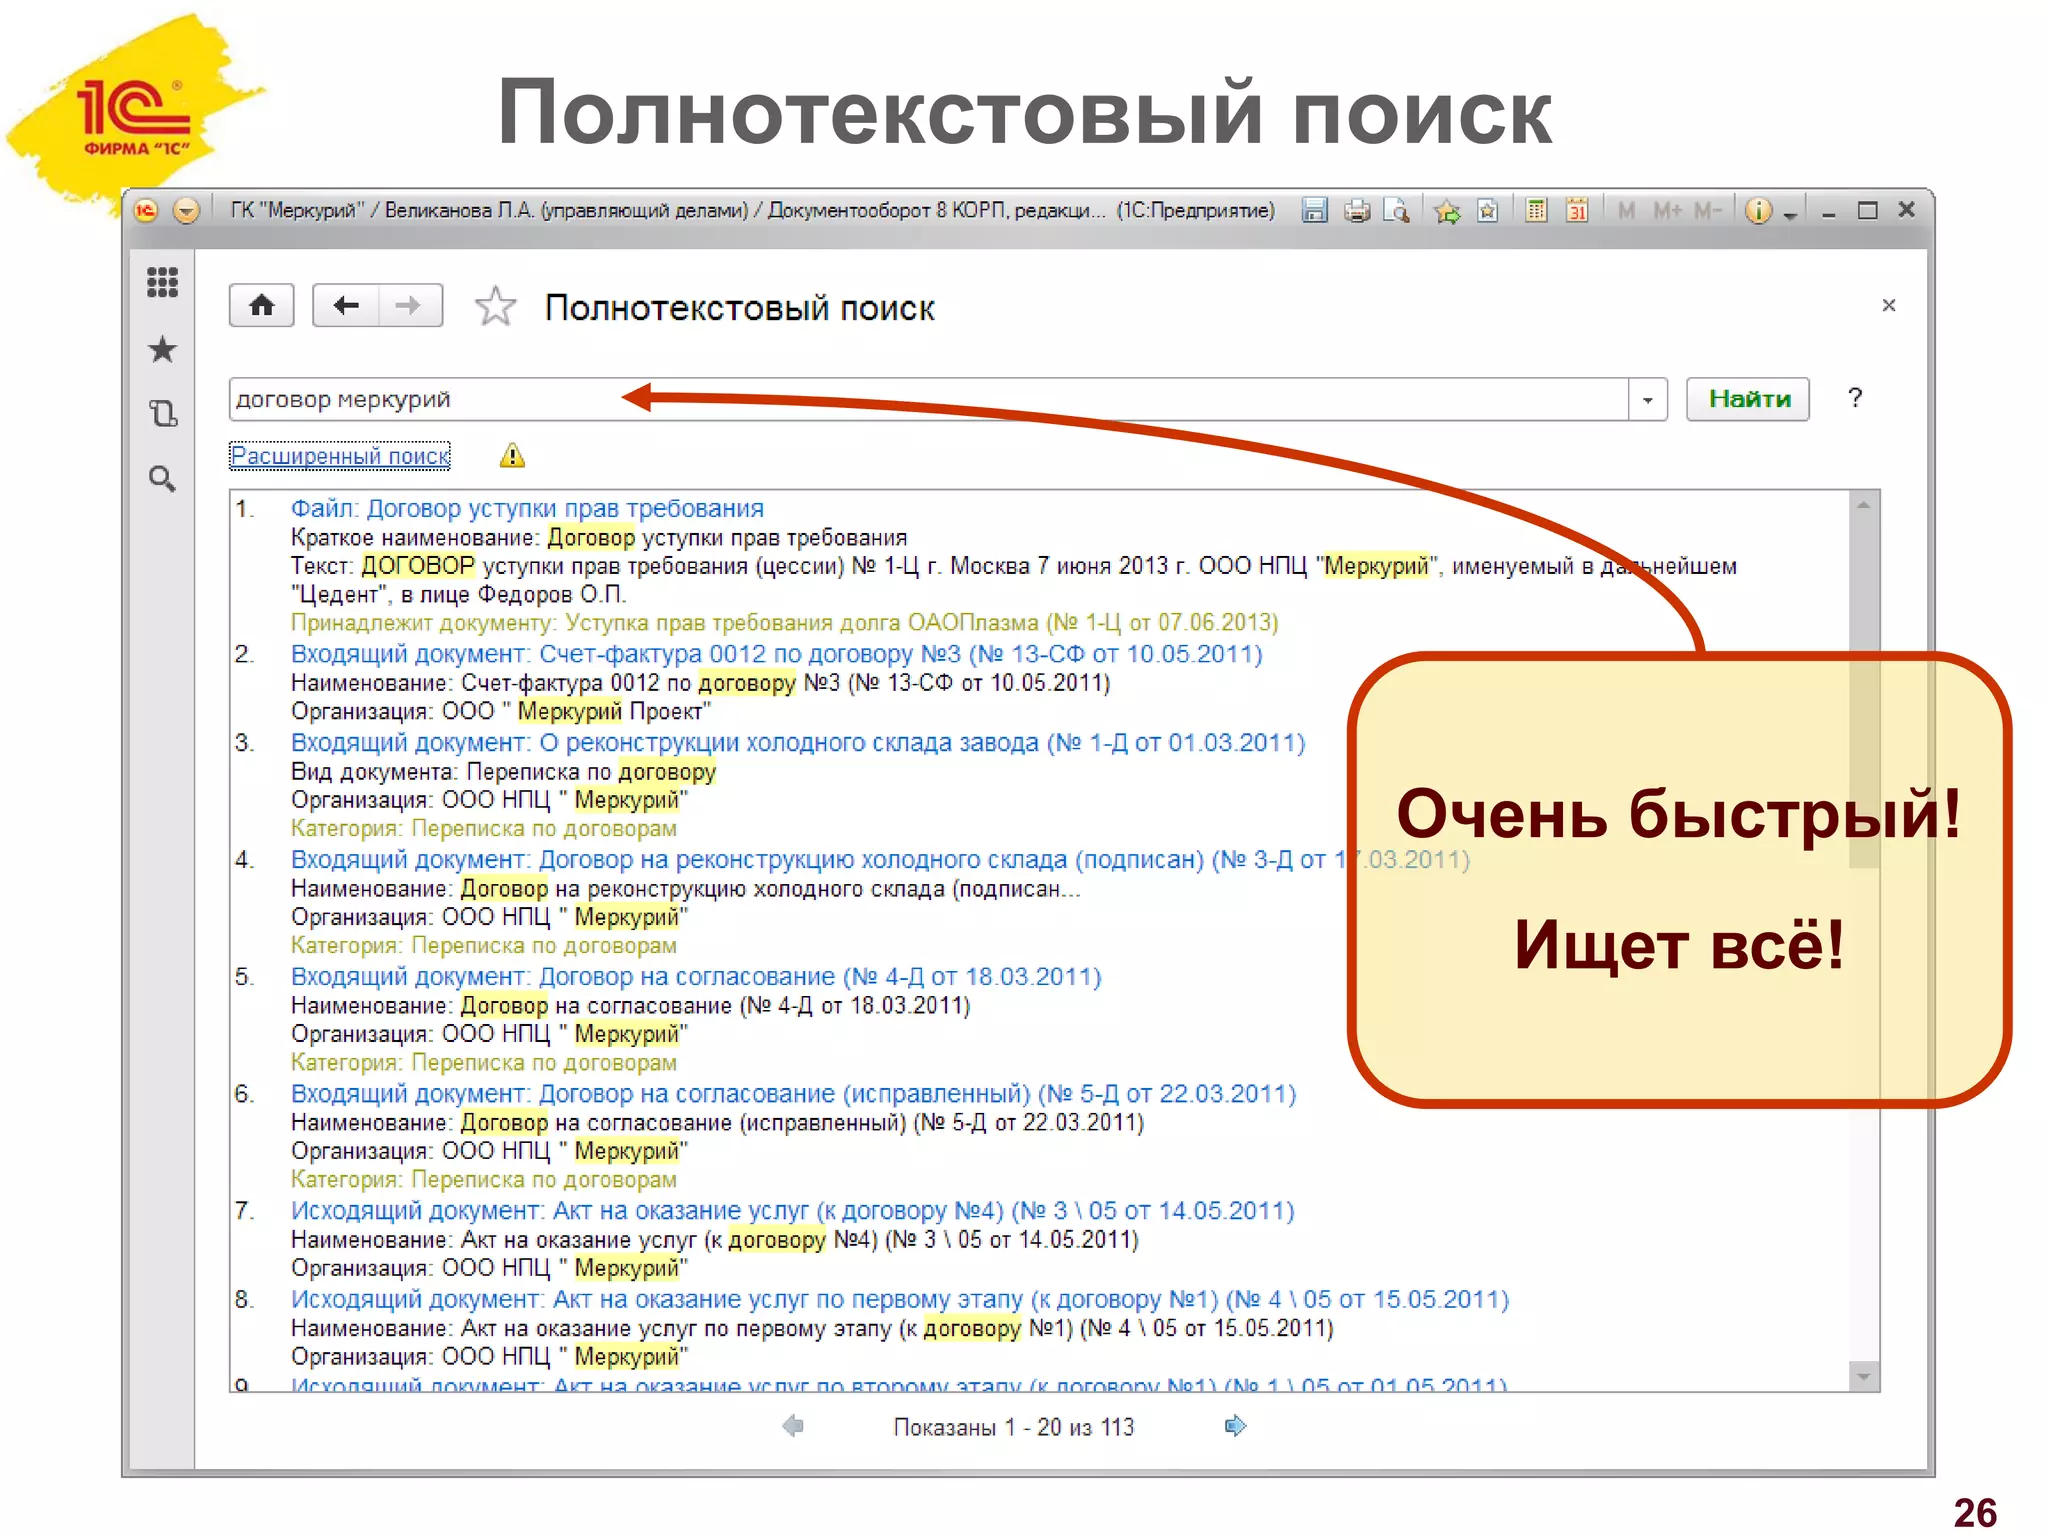Go to the Home page button

coord(262,305)
